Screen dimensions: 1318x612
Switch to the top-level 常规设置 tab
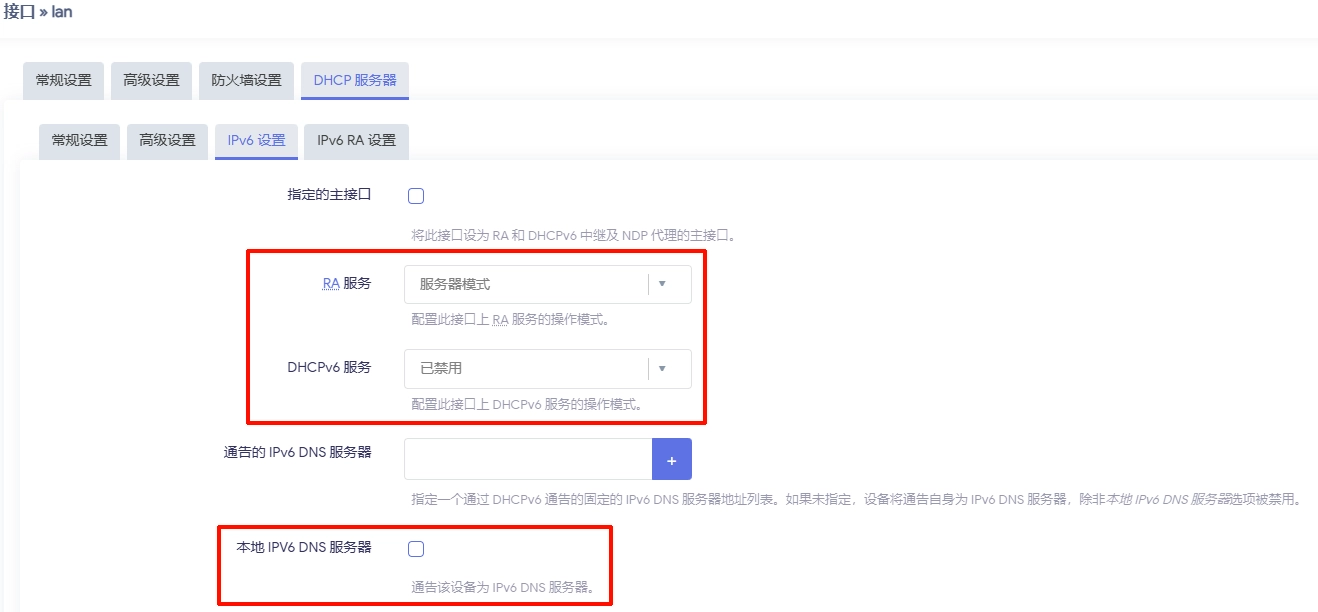tap(61, 80)
